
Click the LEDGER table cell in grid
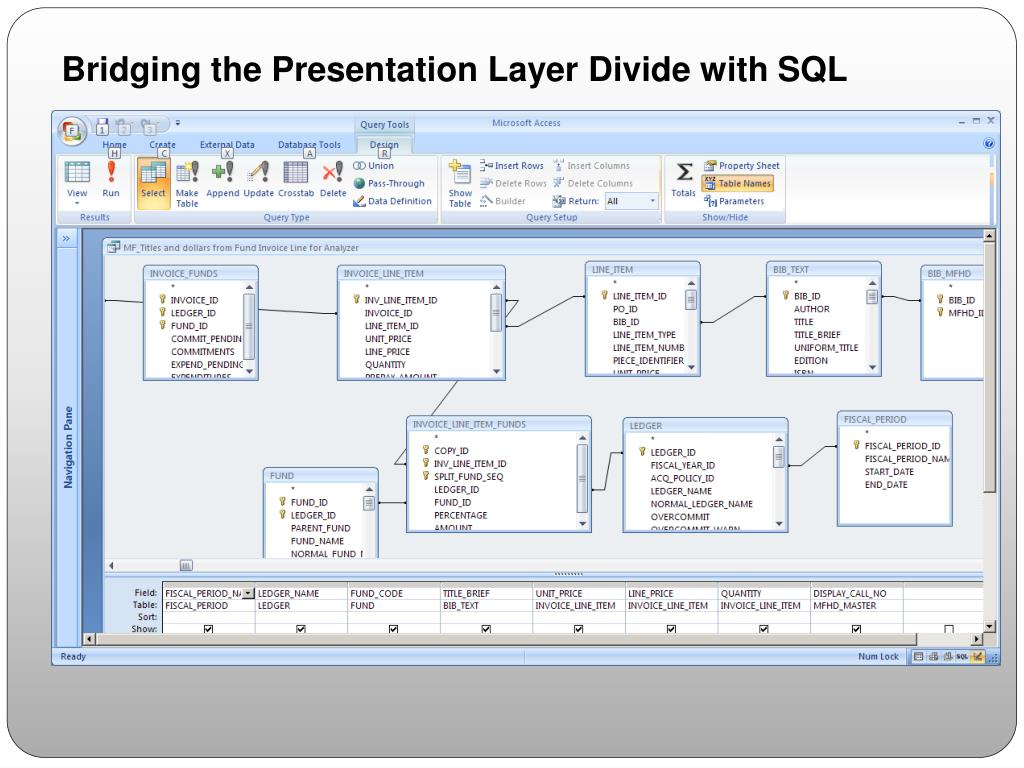click(301, 605)
